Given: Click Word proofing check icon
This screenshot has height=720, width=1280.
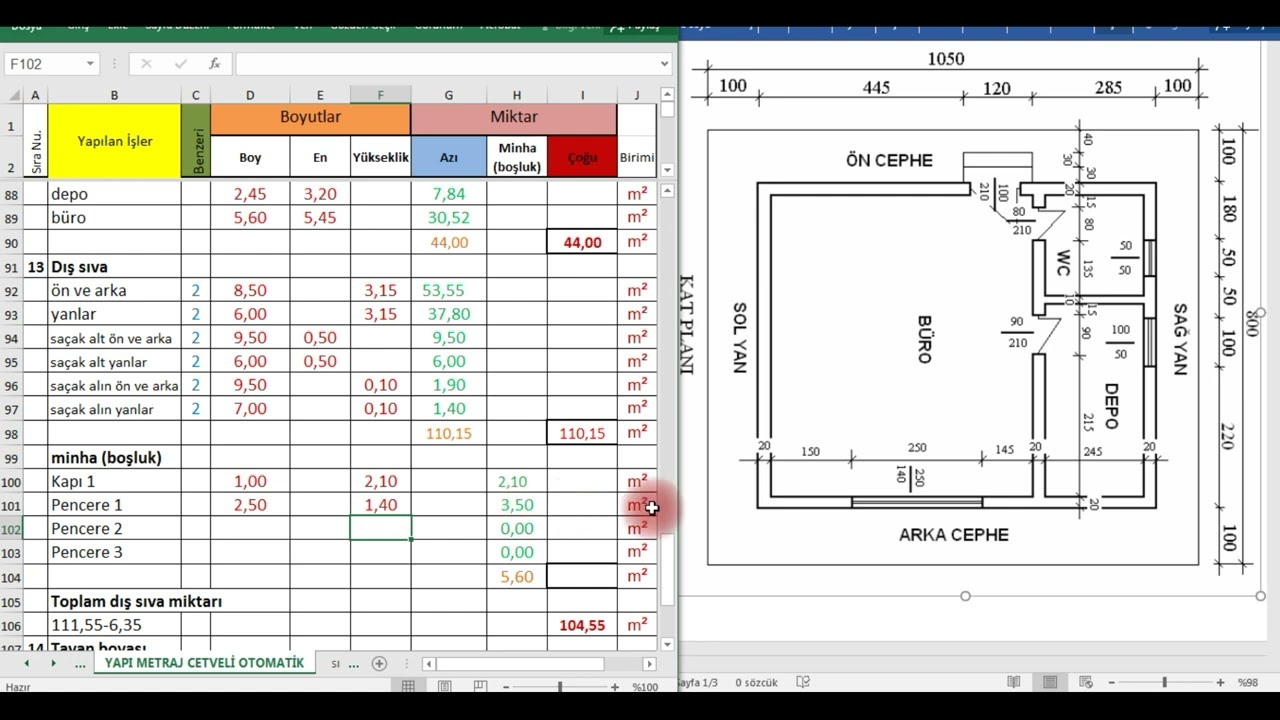Looking at the screenshot, I should [802, 682].
